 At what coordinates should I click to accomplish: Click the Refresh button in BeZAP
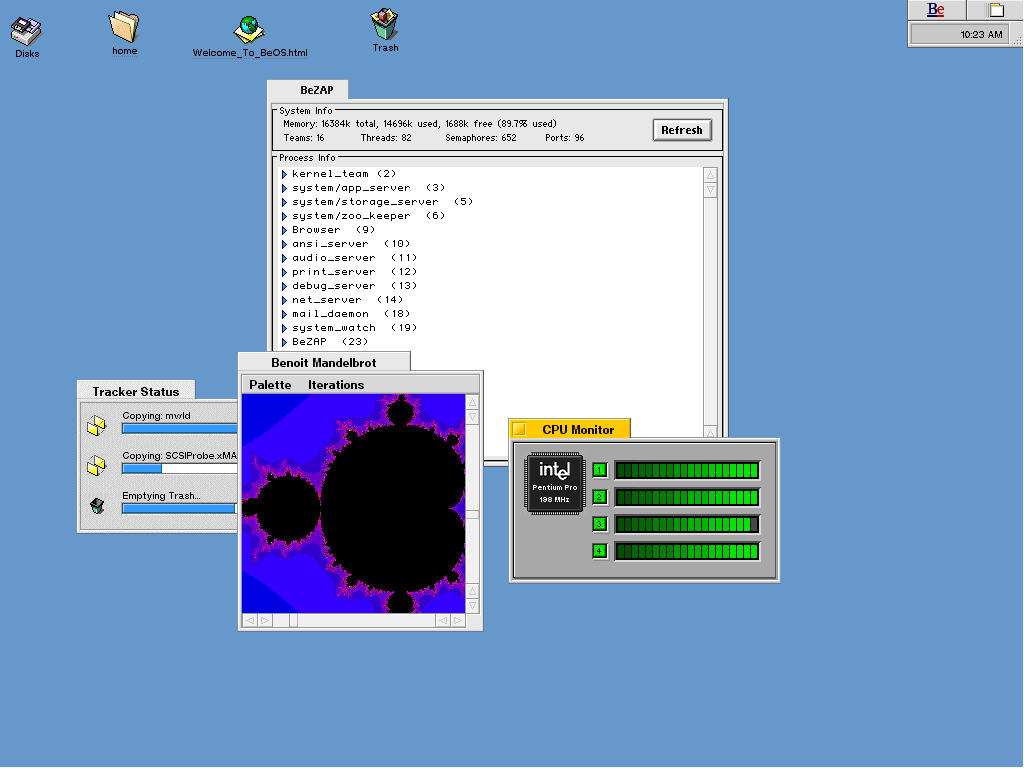click(x=681, y=130)
